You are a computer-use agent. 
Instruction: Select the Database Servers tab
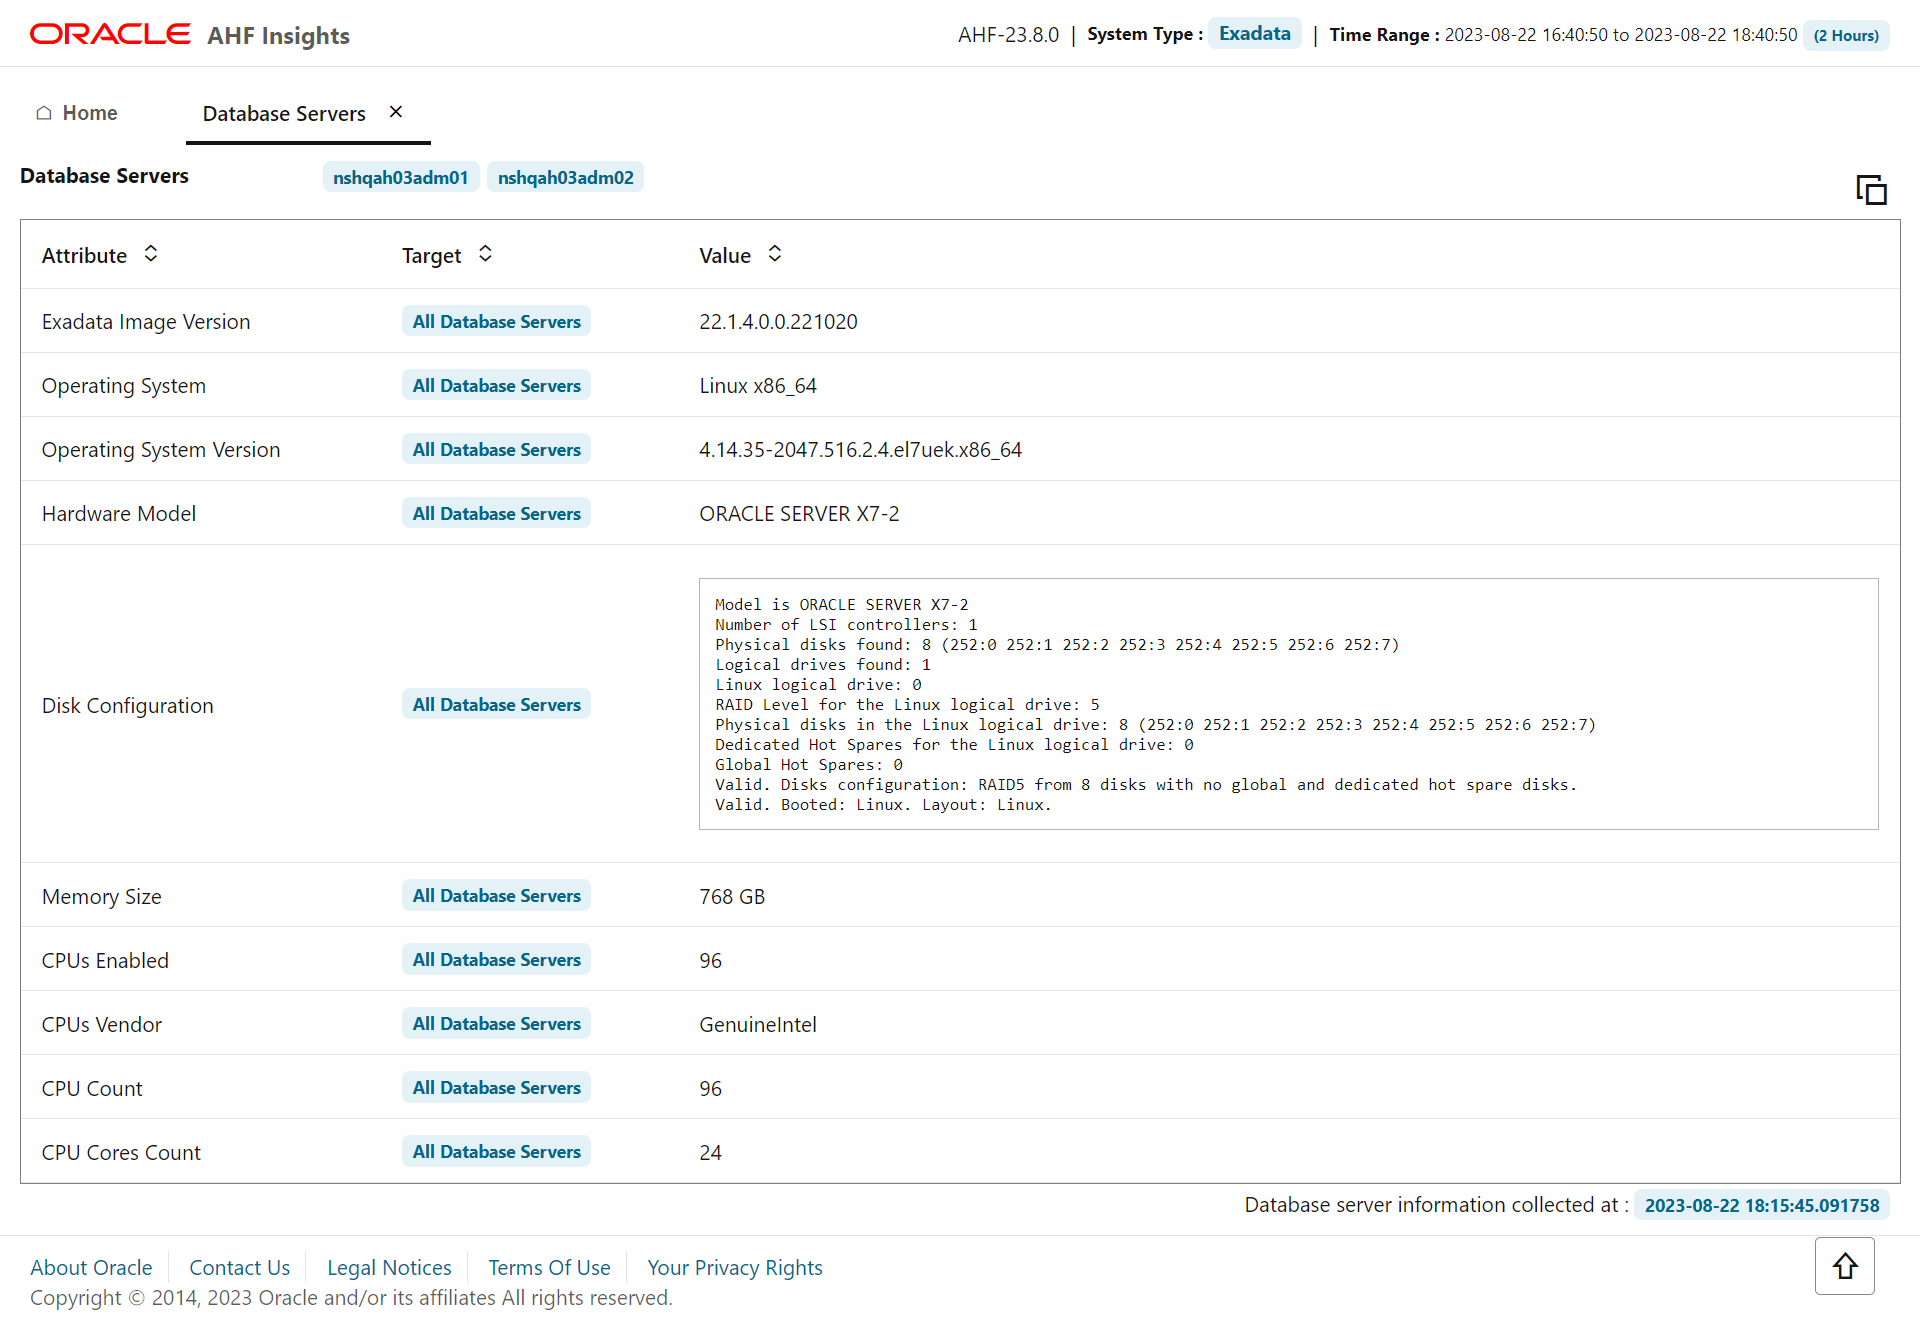pyautogui.click(x=284, y=114)
